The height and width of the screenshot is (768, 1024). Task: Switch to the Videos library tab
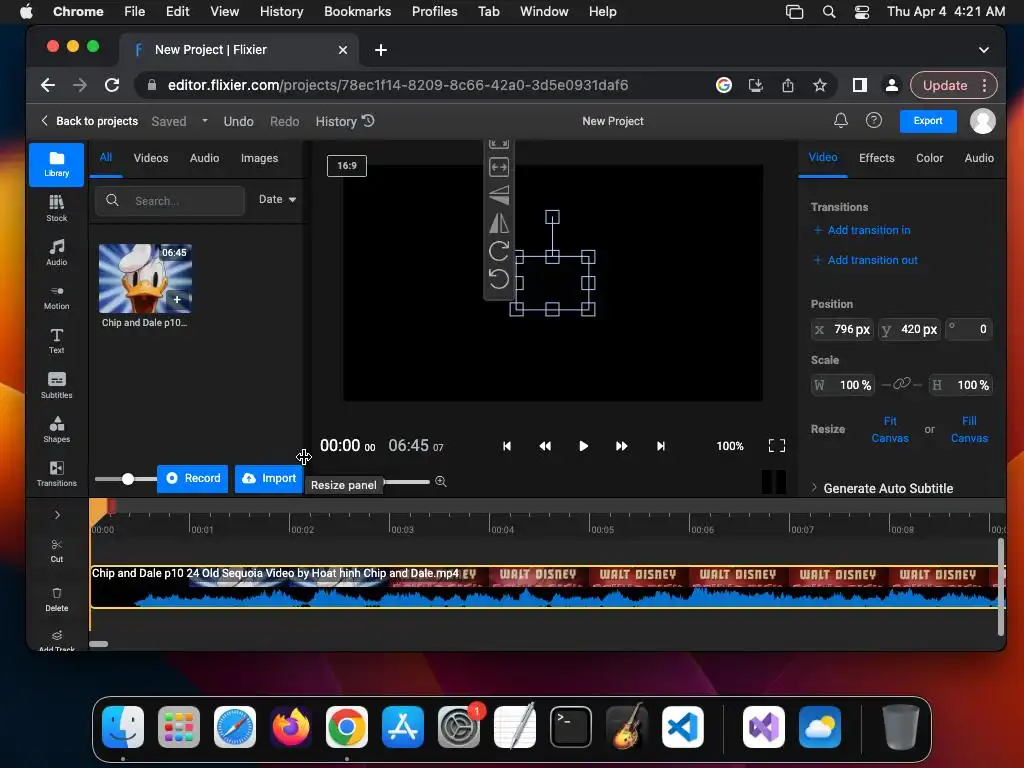pyautogui.click(x=151, y=158)
